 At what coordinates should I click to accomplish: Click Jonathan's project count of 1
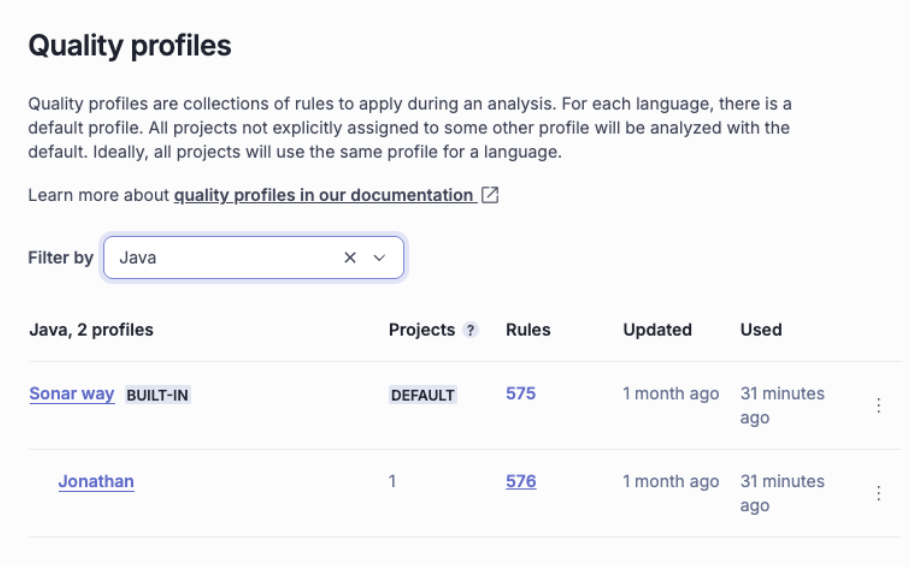392,481
